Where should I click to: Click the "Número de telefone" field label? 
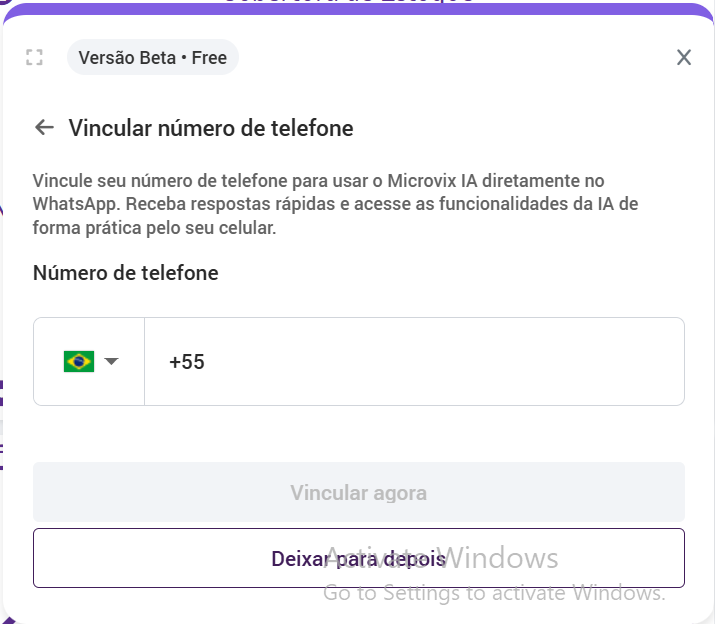click(126, 272)
